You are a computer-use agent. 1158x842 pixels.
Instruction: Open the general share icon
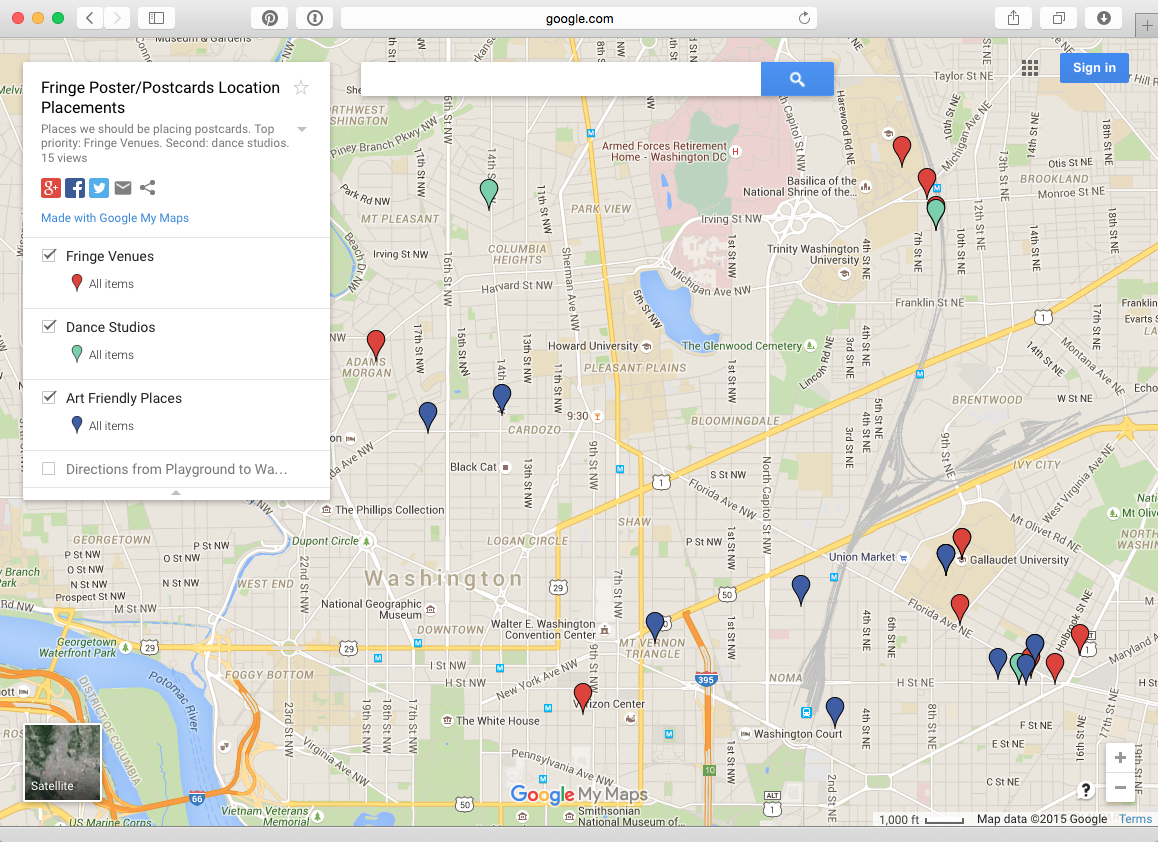click(148, 188)
